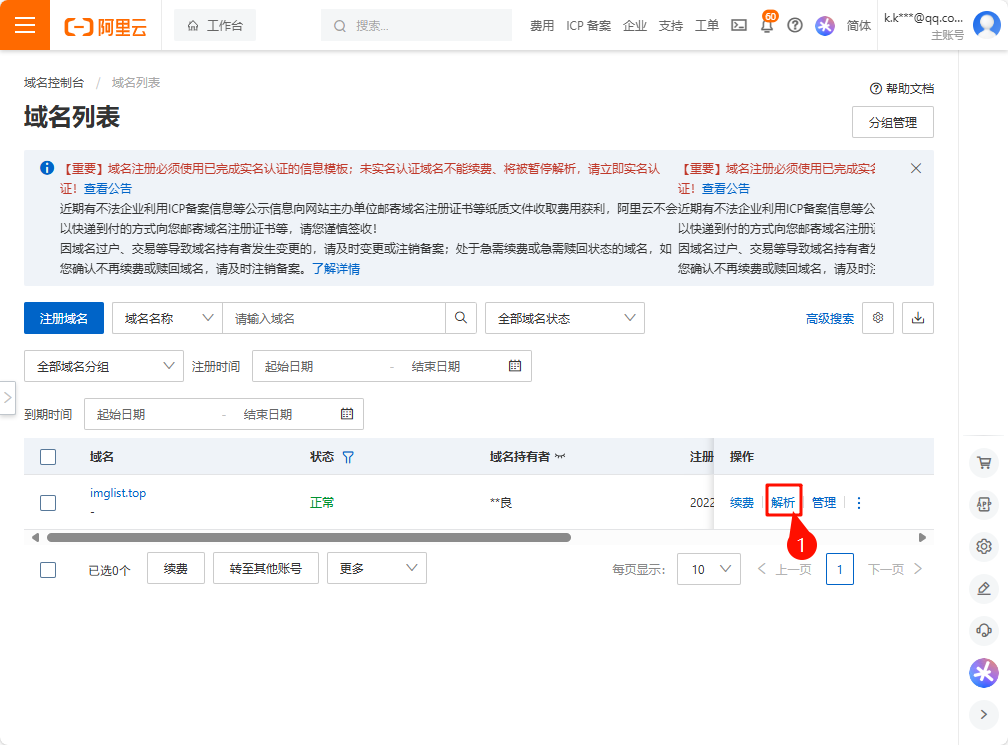The height and width of the screenshot is (745, 1008).
Task: Open the notifications bell
Action: point(767,26)
